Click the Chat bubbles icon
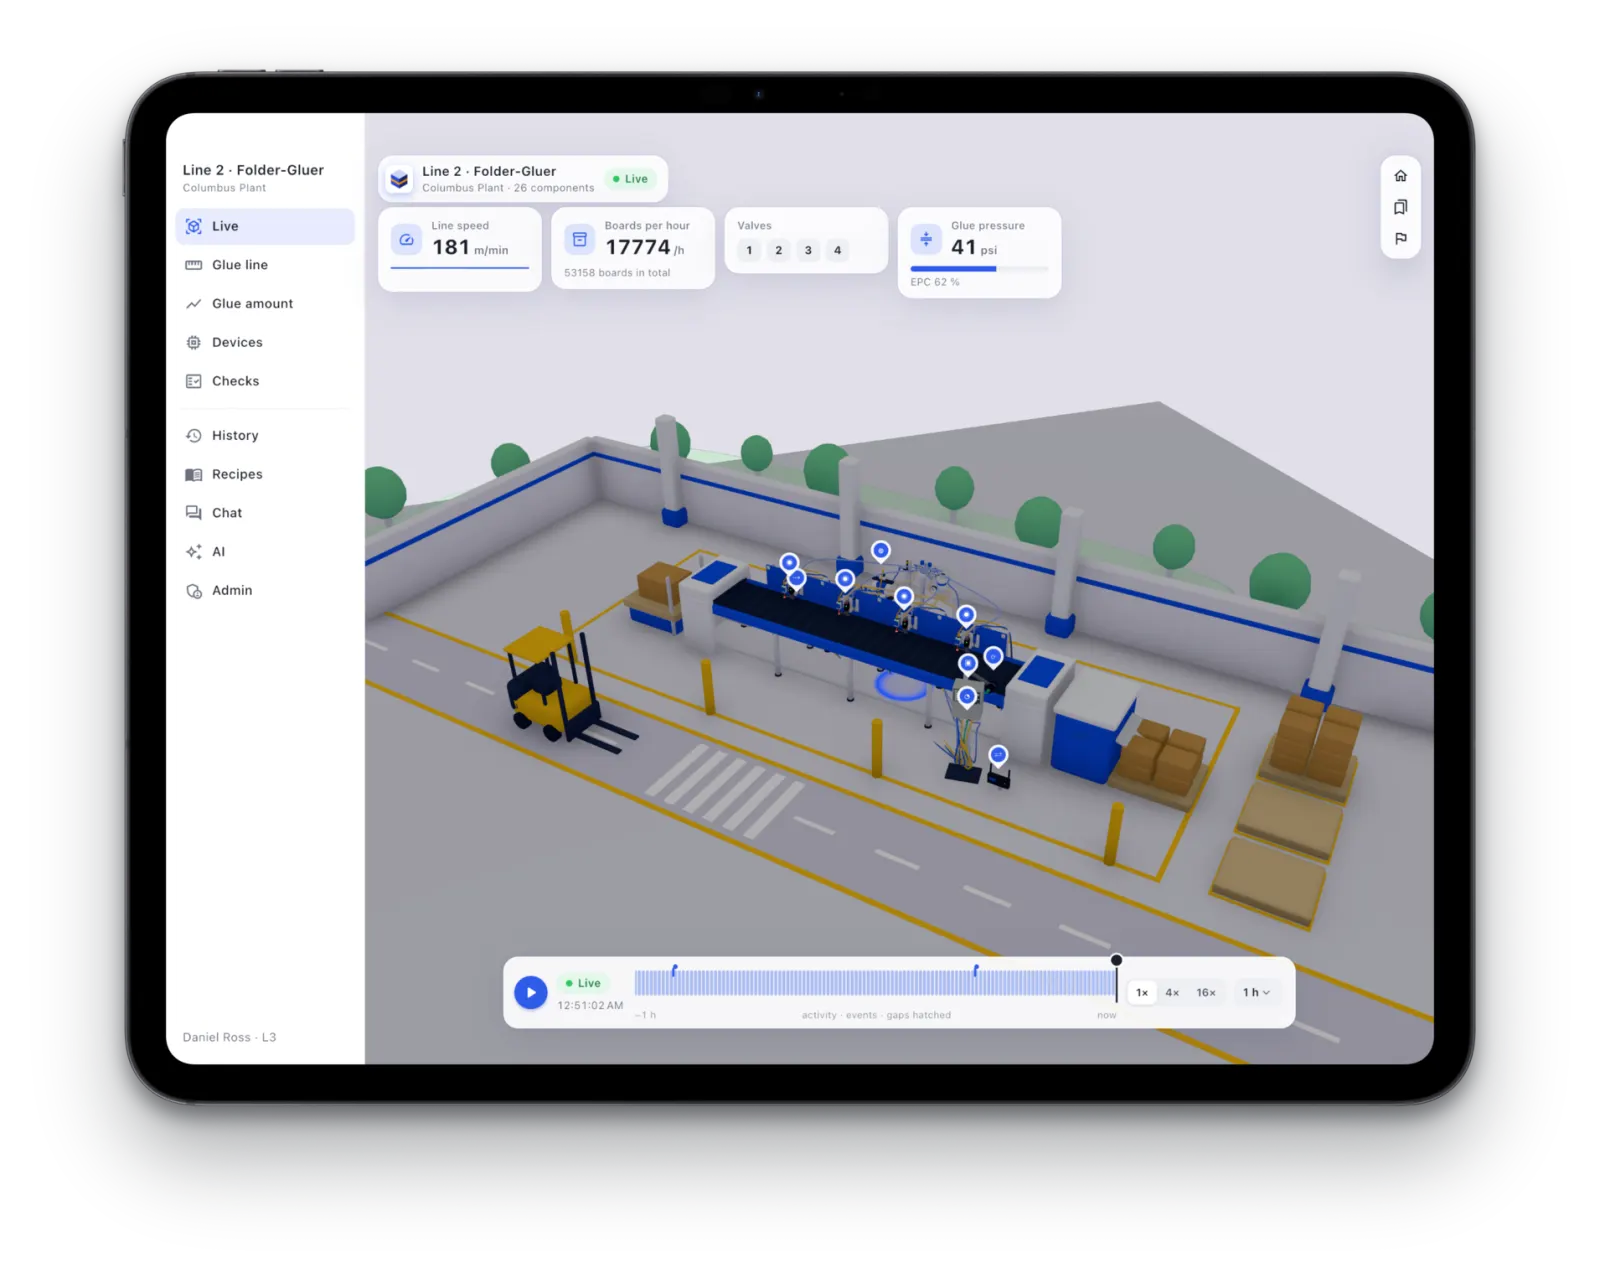Viewport: 1600px width, 1278px height. coord(194,513)
